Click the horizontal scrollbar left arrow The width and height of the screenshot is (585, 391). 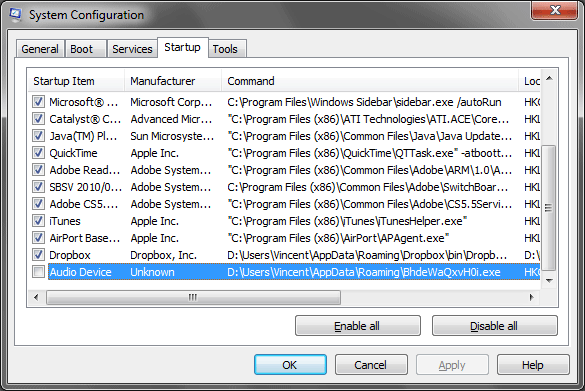tap(36, 297)
